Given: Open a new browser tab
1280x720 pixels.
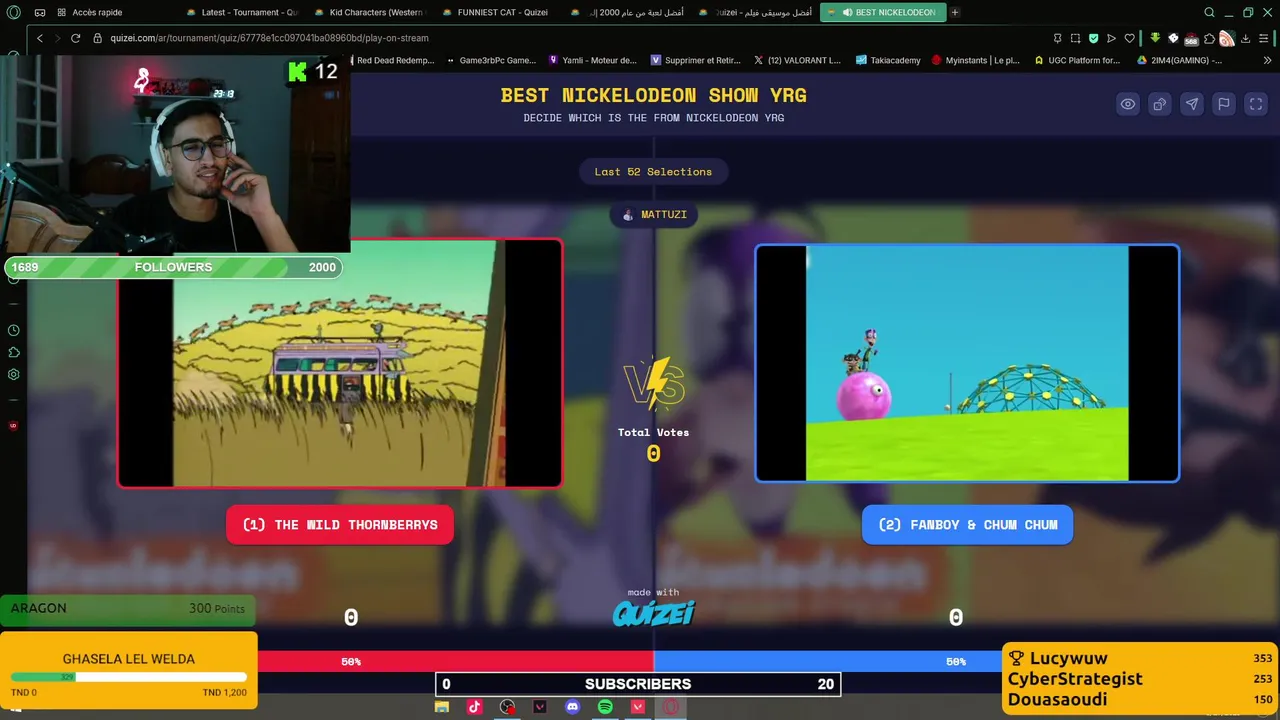Looking at the screenshot, I should pyautogui.click(x=955, y=12).
